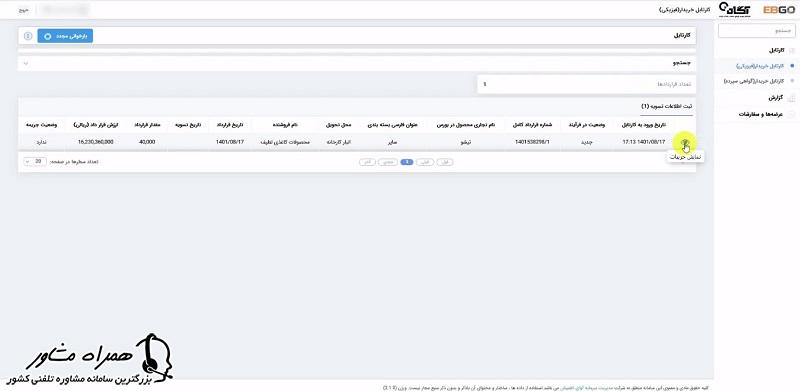Focus the sidebar جستجو search field
Viewport: 800px width, 391px height.
click(x=757, y=31)
